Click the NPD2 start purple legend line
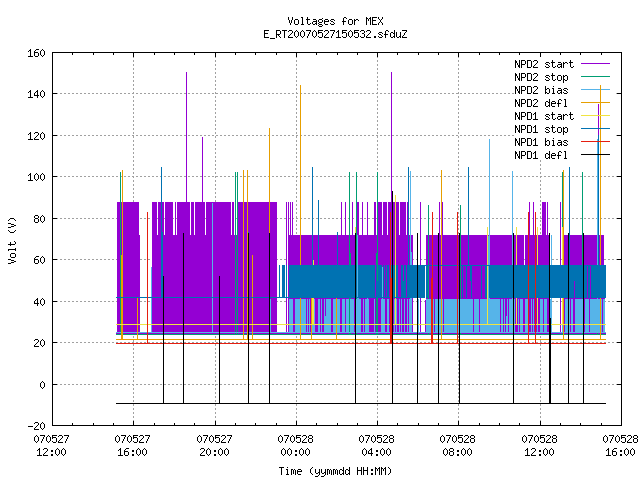 595,64
